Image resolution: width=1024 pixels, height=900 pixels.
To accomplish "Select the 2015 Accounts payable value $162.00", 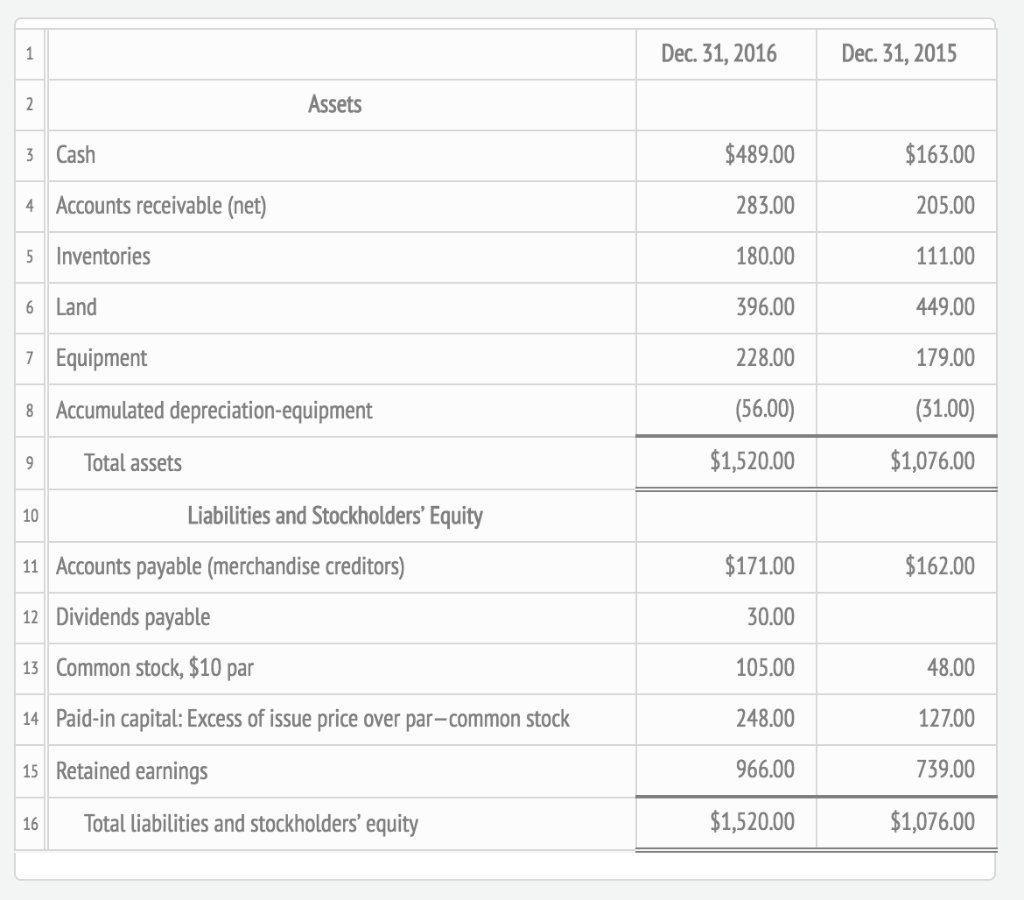I will click(x=939, y=568).
